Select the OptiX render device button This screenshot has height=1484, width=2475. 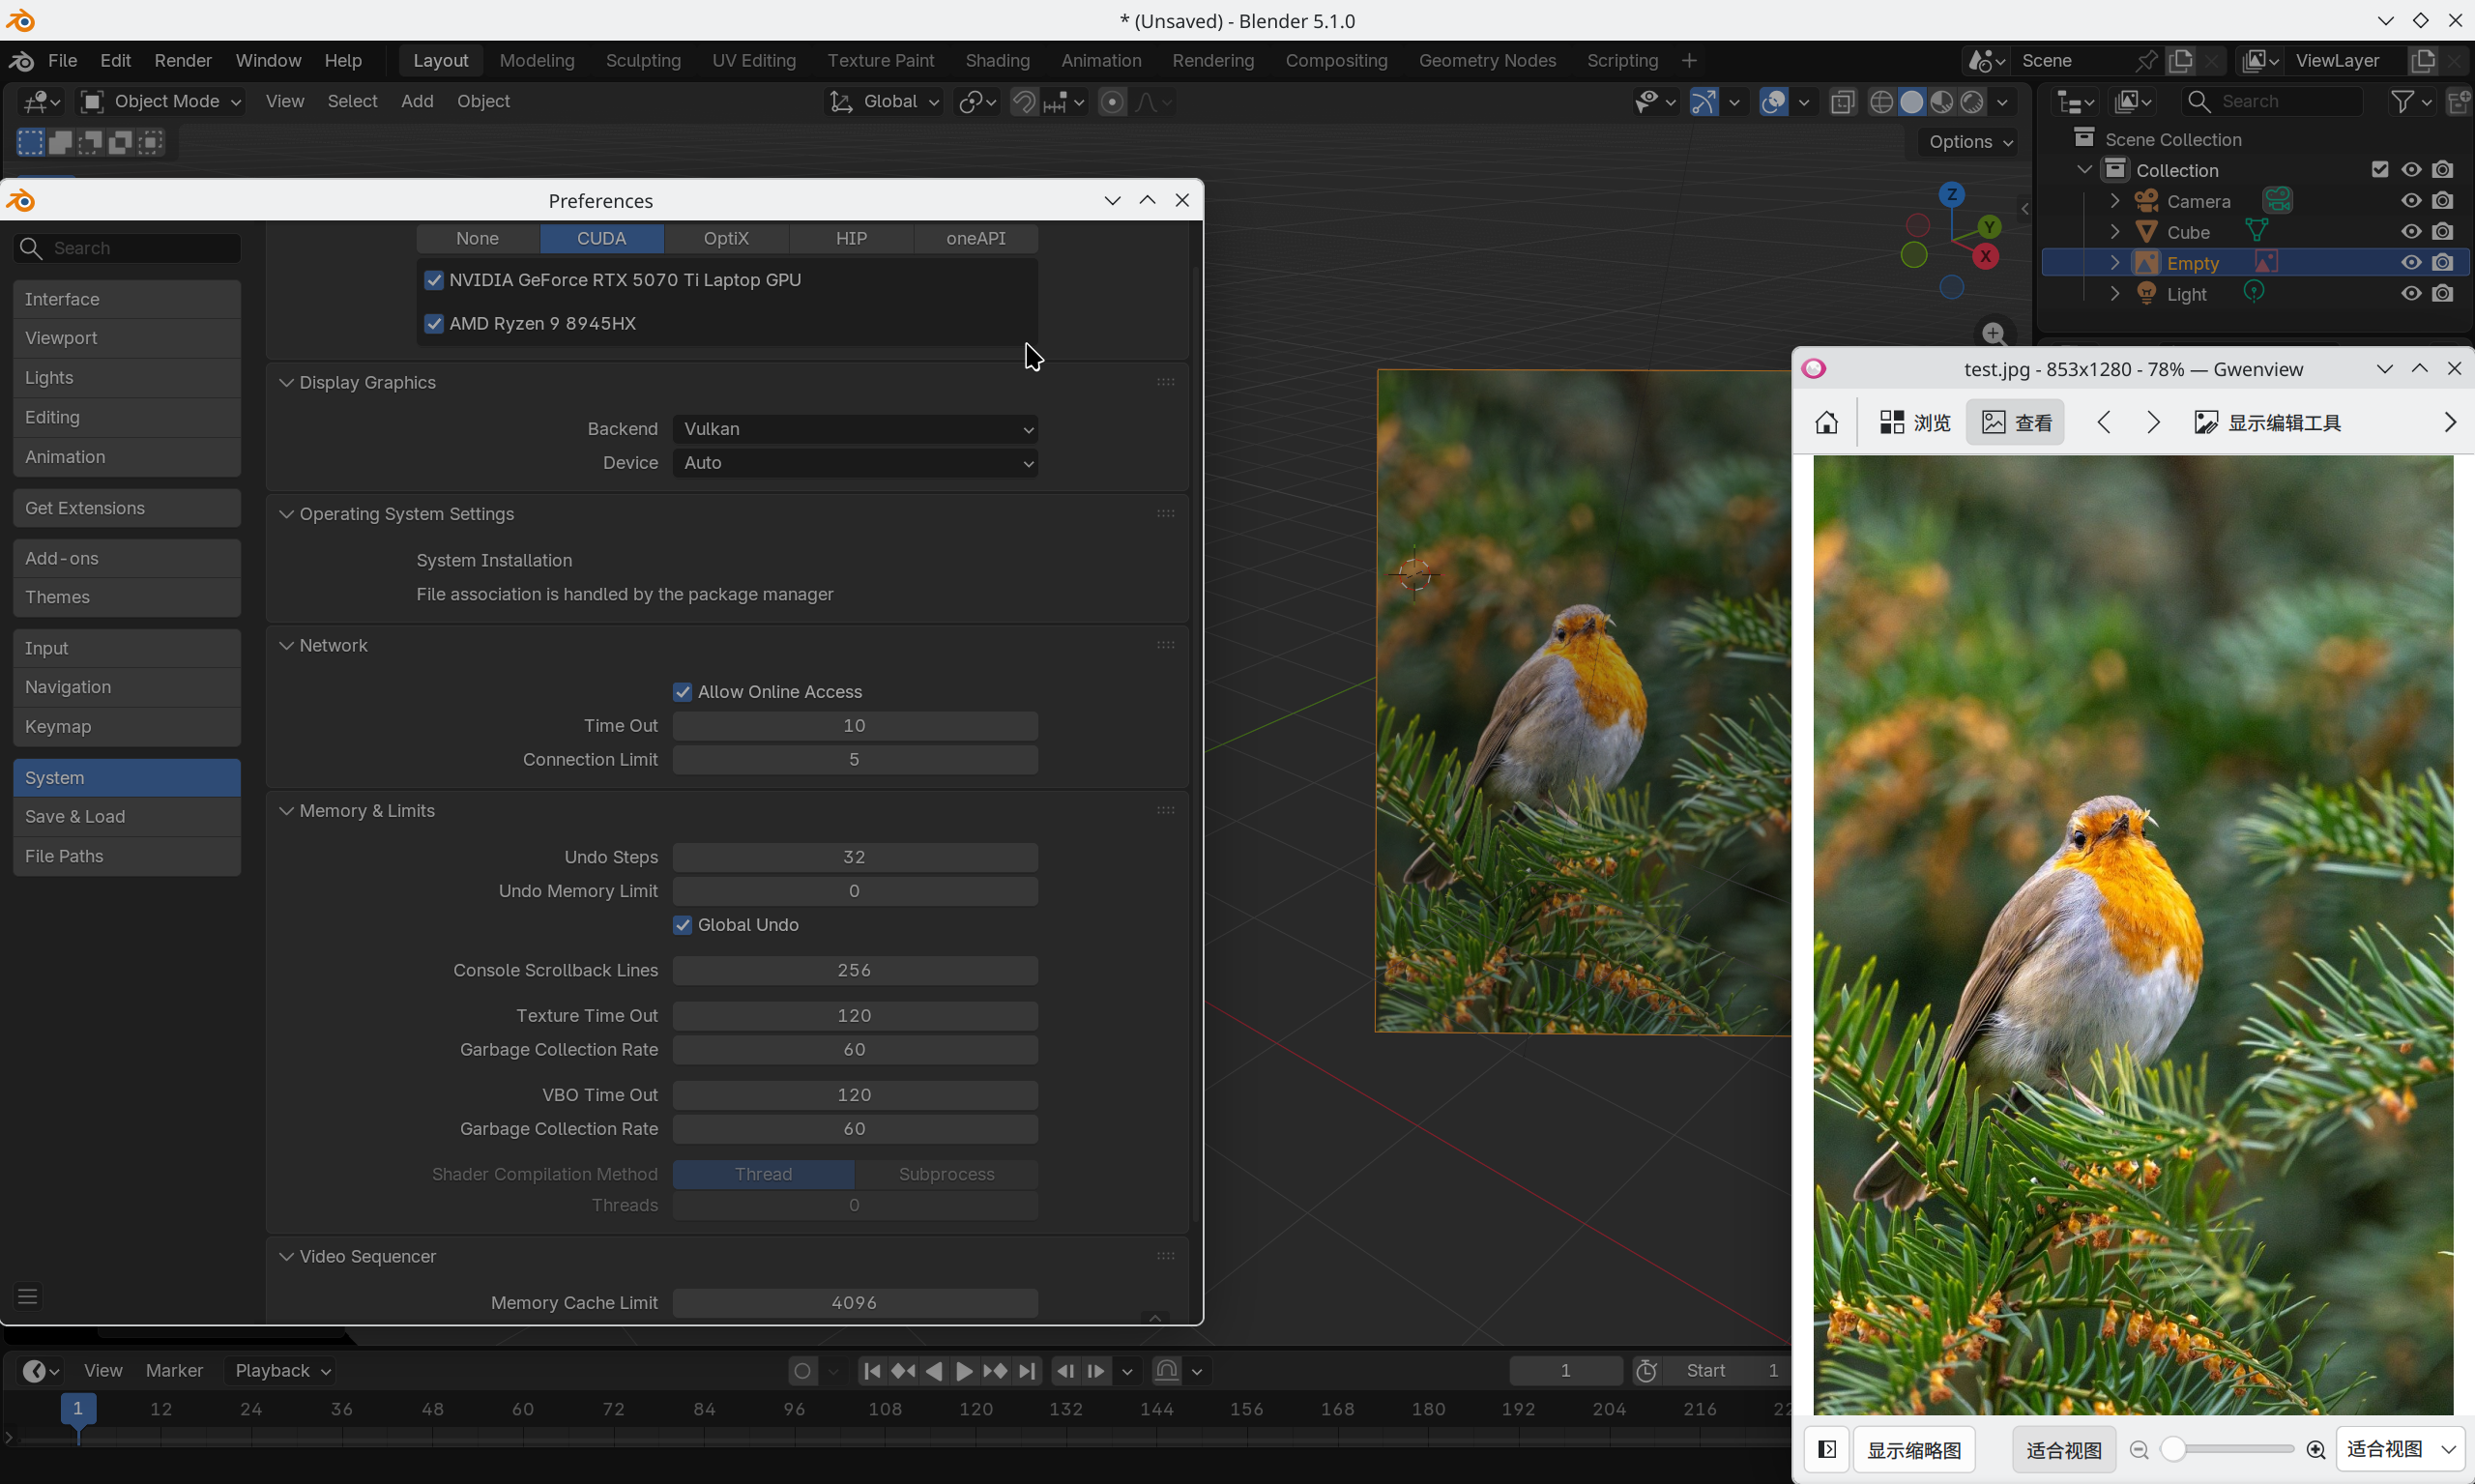[726, 239]
